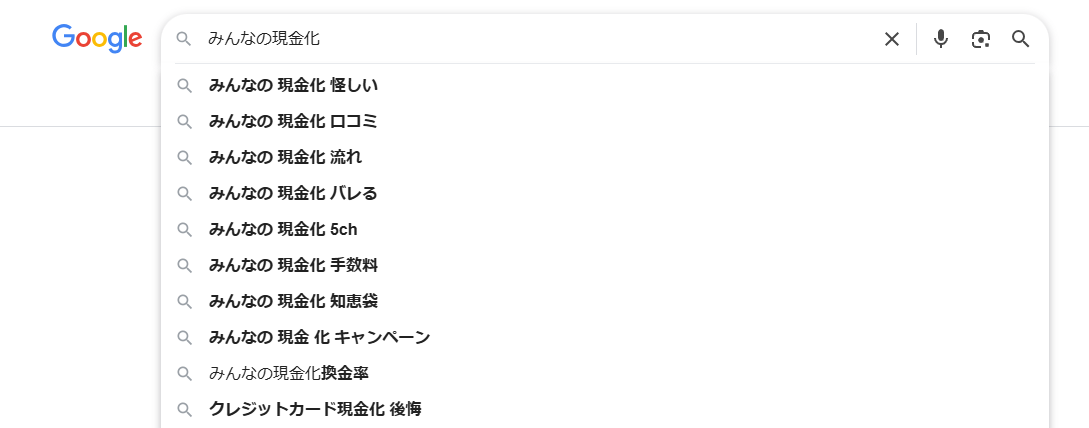The width and height of the screenshot is (1089, 428).
Task: Click magnifier icon beside the 怪しい suggestion
Action: point(184,86)
